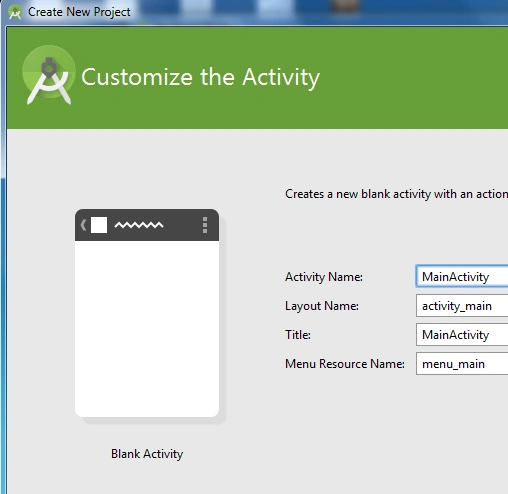The width and height of the screenshot is (508, 494).
Task: Click the white app icon square in preview
Action: click(x=99, y=225)
